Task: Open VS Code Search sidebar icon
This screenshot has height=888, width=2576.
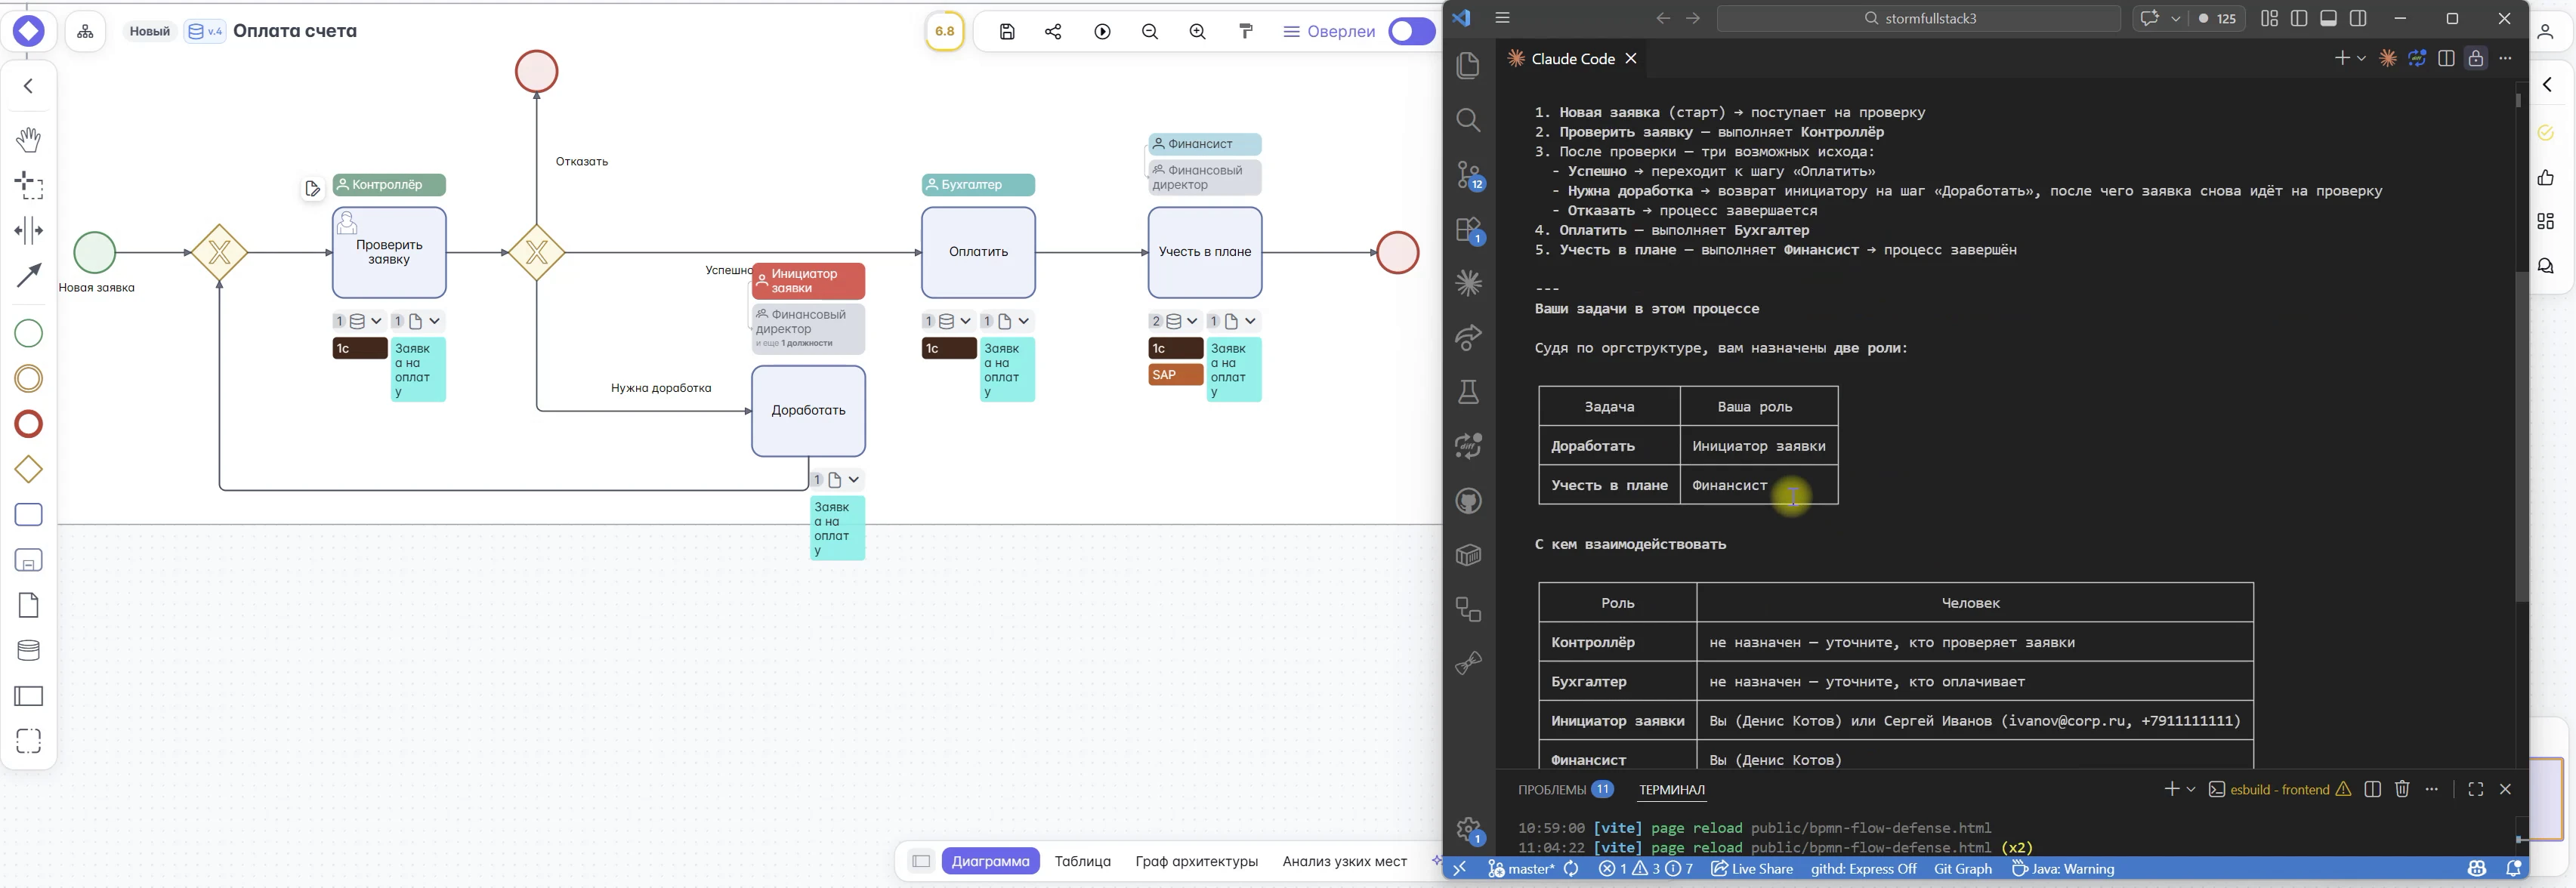Action: coord(1468,121)
